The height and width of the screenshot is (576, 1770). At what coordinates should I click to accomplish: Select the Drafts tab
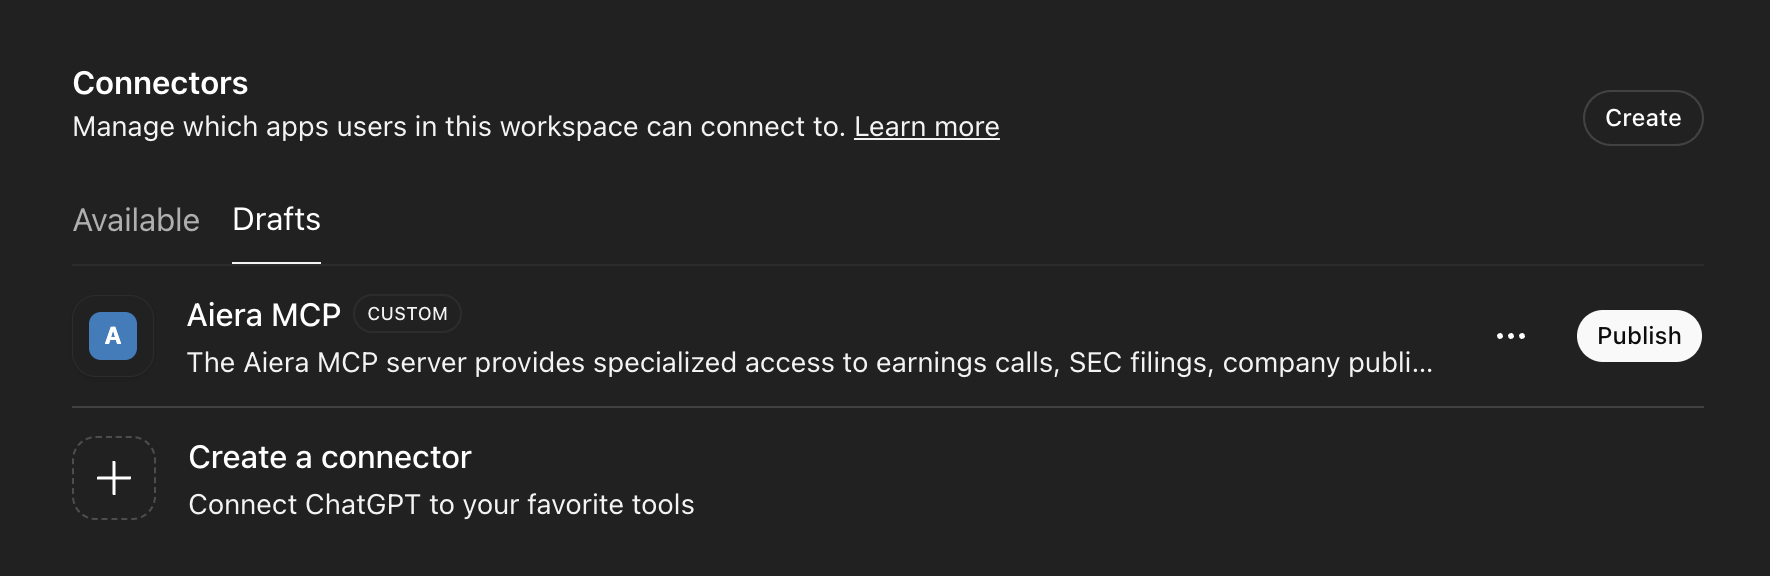pos(276,220)
